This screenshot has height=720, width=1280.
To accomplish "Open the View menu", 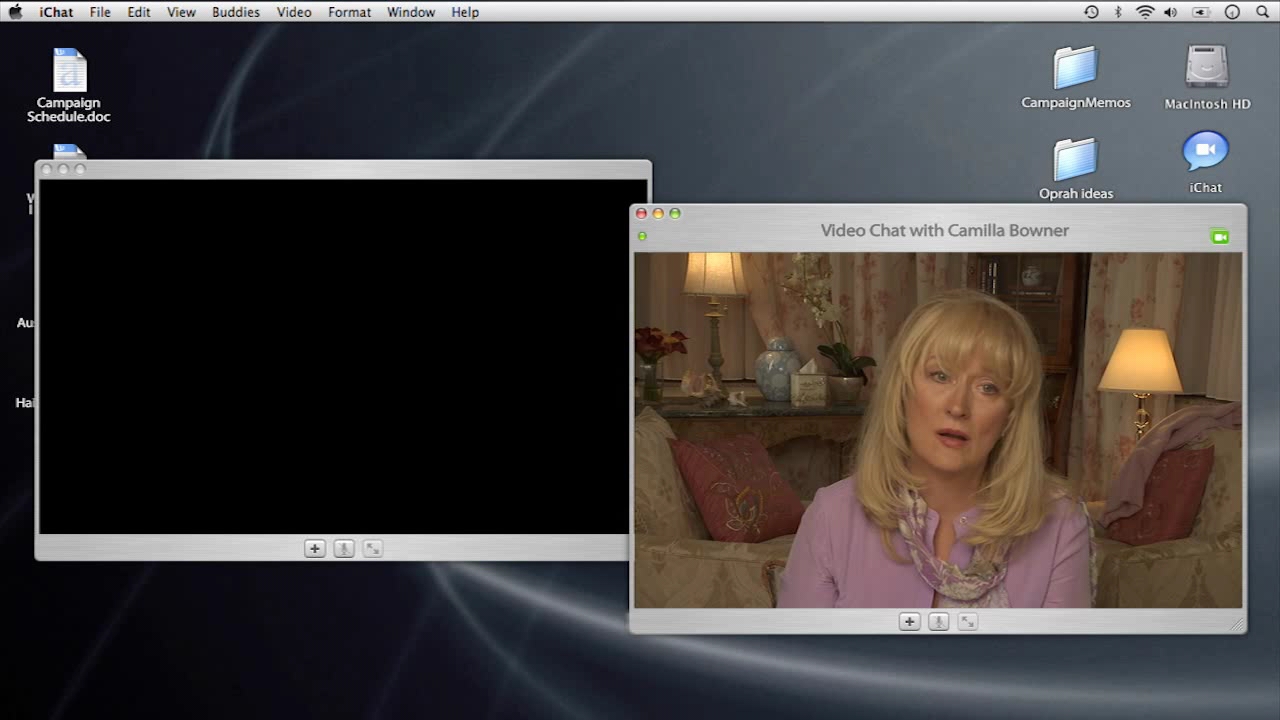I will pos(181,12).
